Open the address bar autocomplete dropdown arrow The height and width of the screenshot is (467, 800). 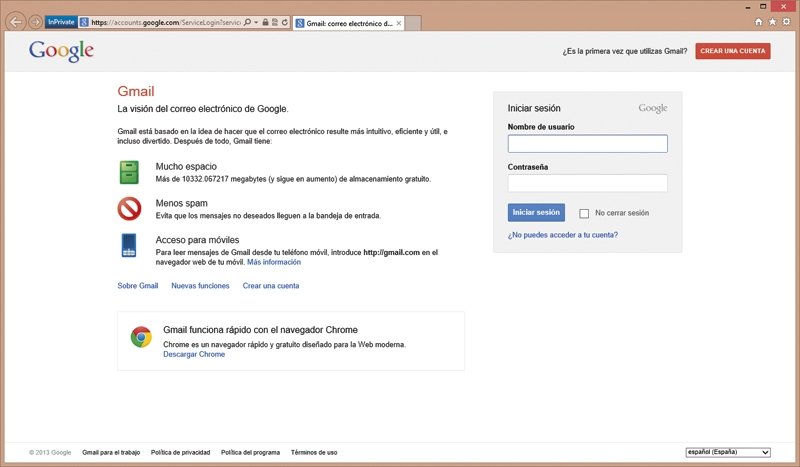pos(256,22)
